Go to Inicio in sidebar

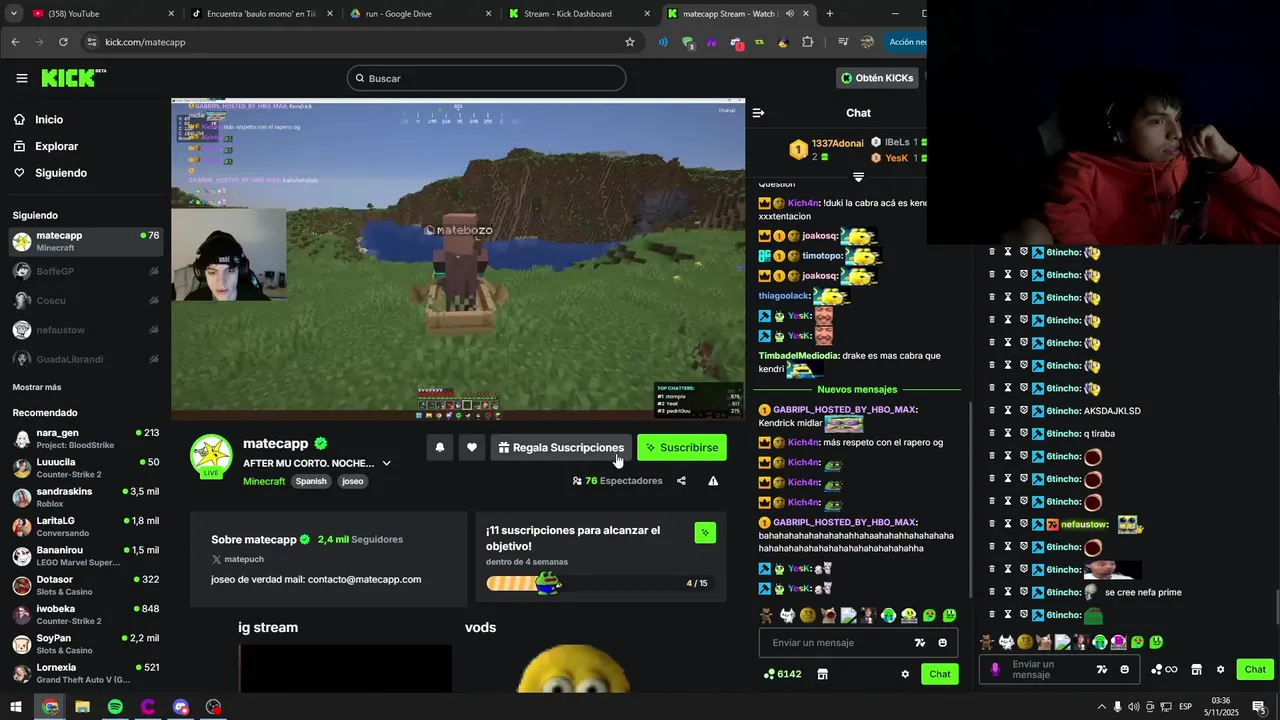click(x=49, y=120)
